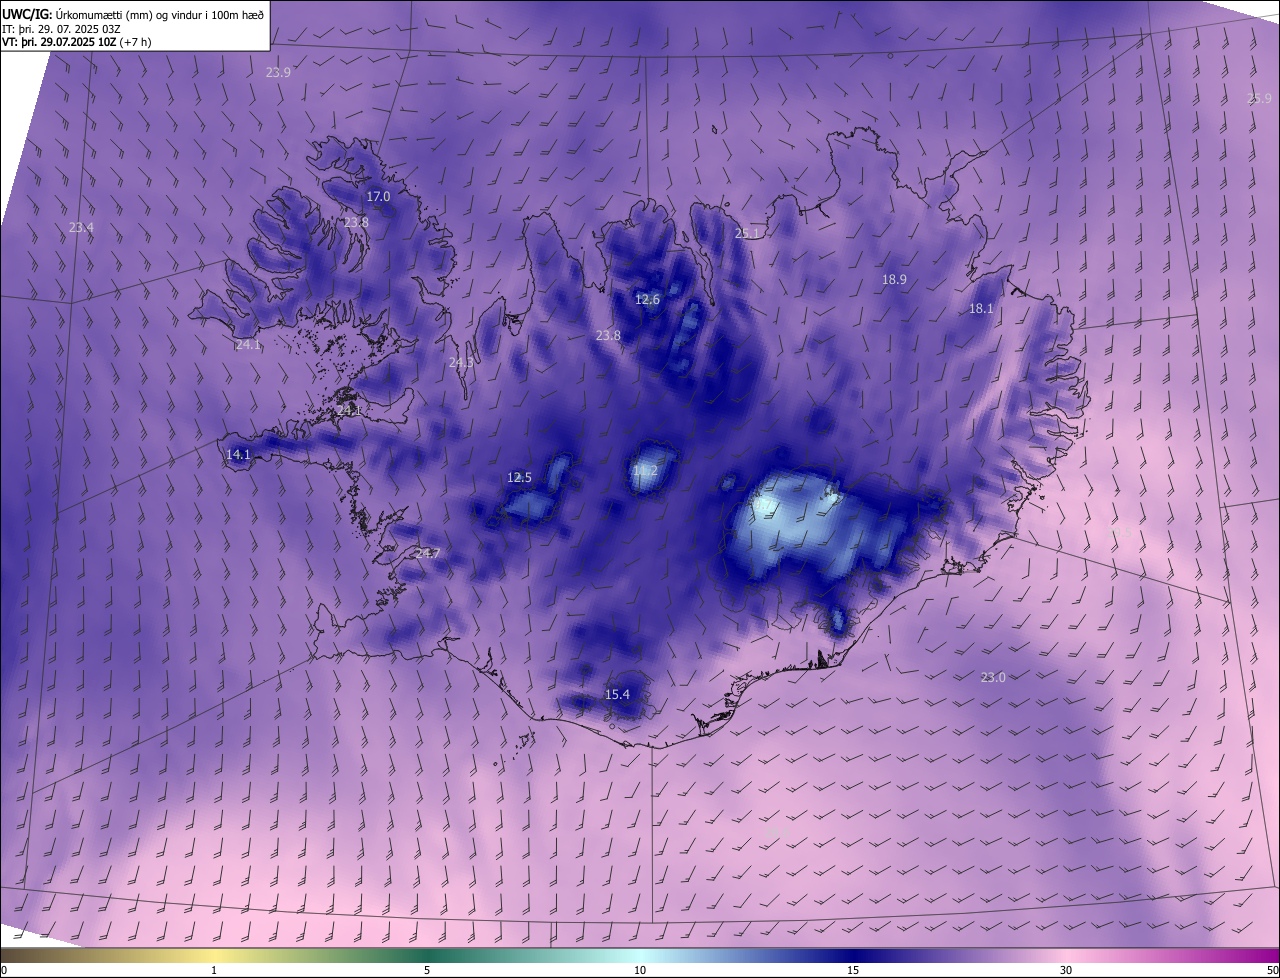
Task: Click the 12.5 value label over the glacier
Action: [x=519, y=477]
